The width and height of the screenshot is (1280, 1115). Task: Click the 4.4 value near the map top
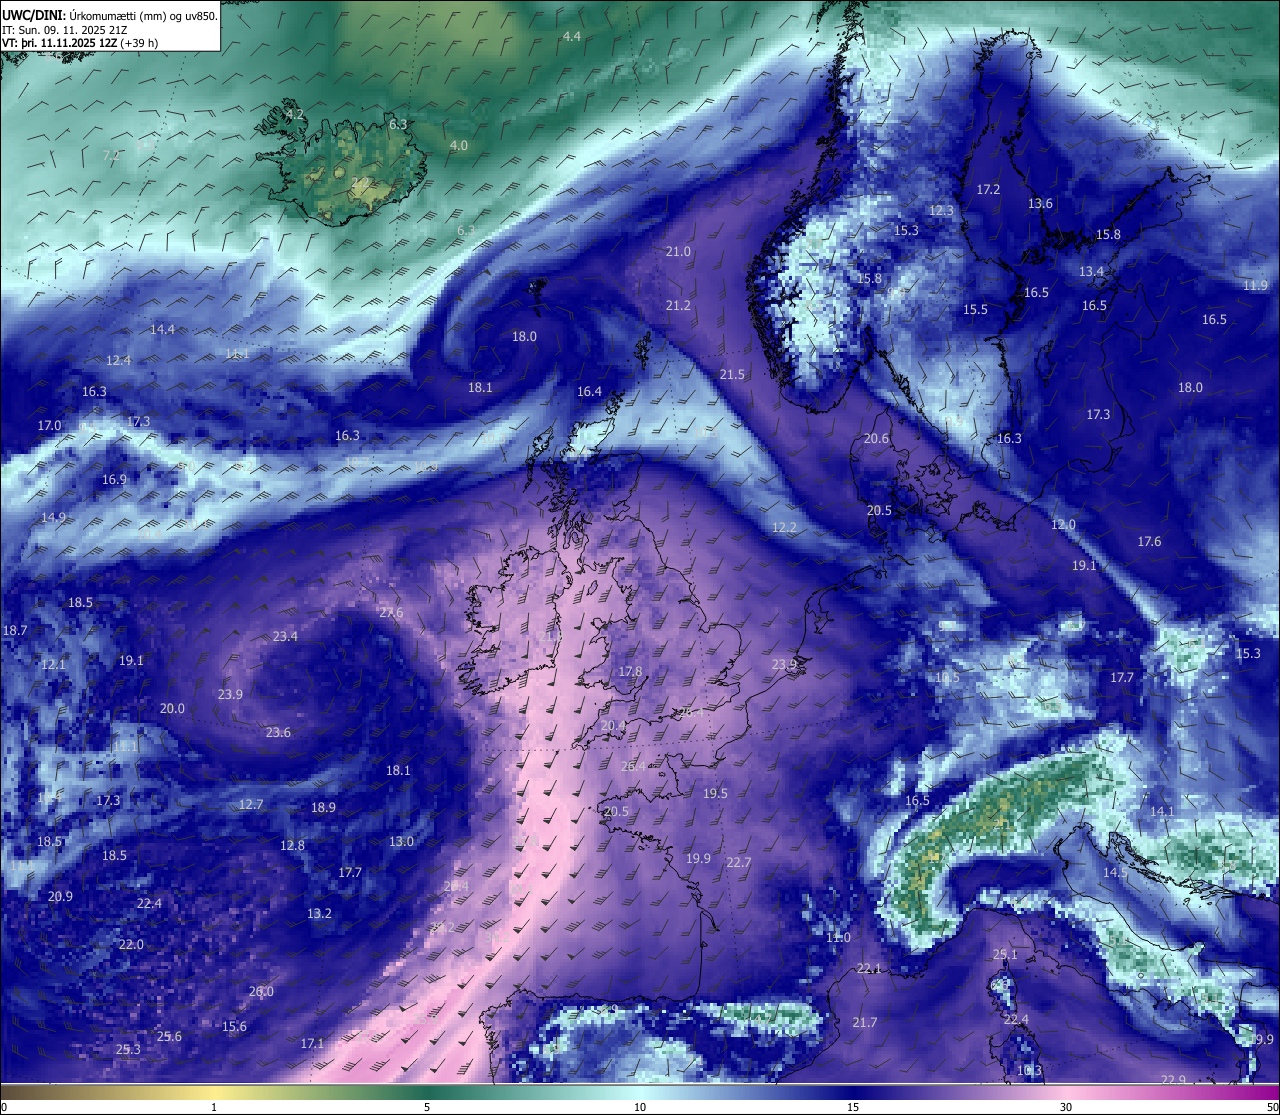(572, 37)
